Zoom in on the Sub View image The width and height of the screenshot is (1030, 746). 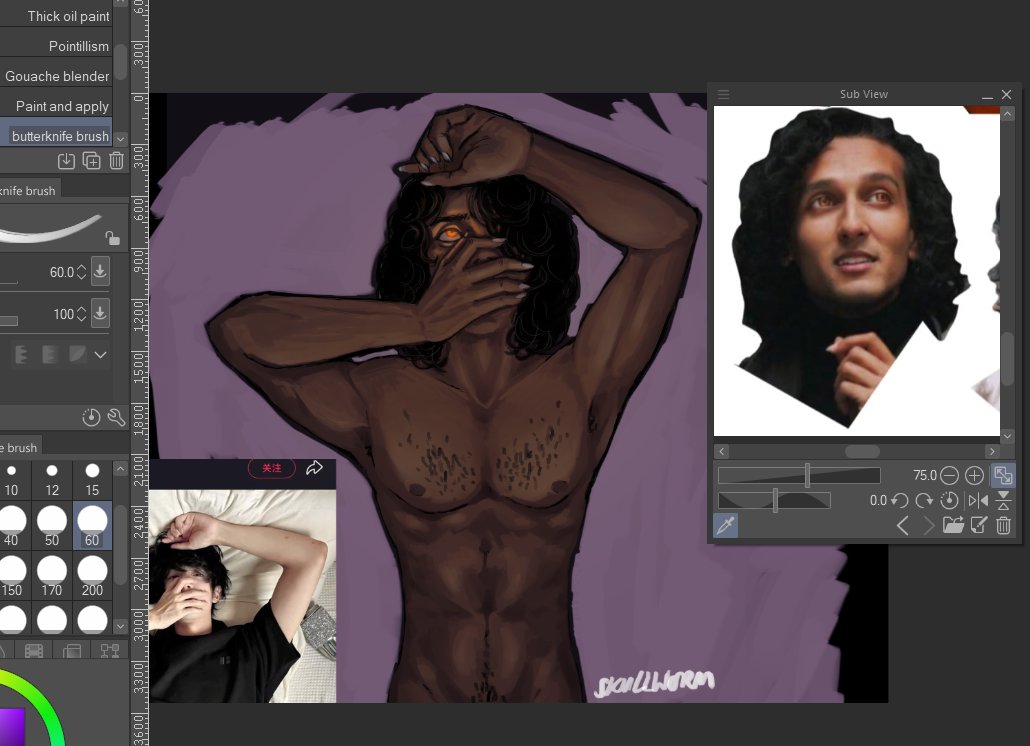pos(974,475)
